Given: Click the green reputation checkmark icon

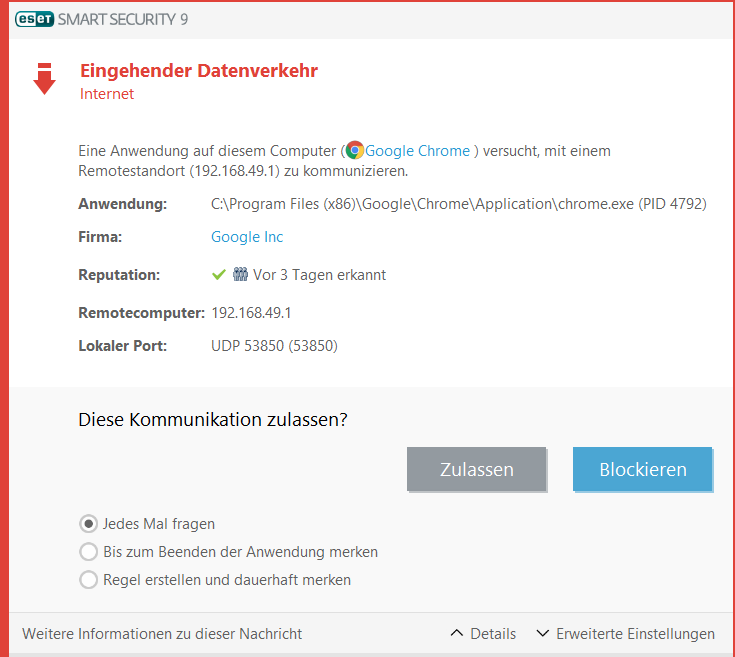Looking at the screenshot, I should pos(219,275).
